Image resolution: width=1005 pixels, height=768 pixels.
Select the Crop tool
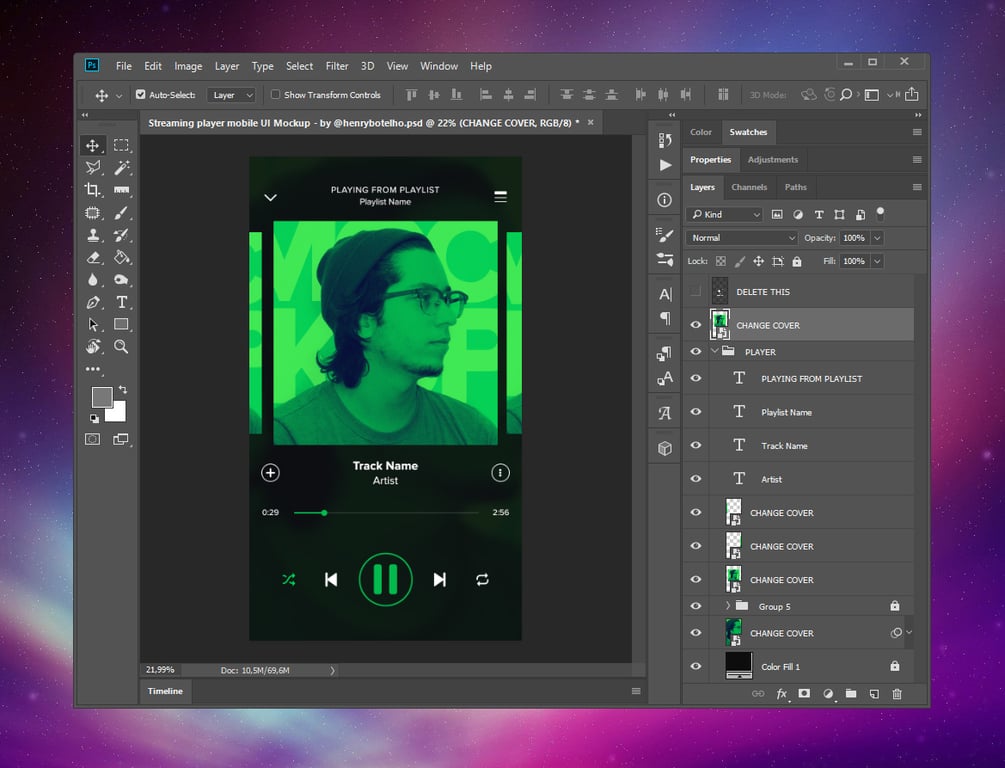(x=93, y=190)
